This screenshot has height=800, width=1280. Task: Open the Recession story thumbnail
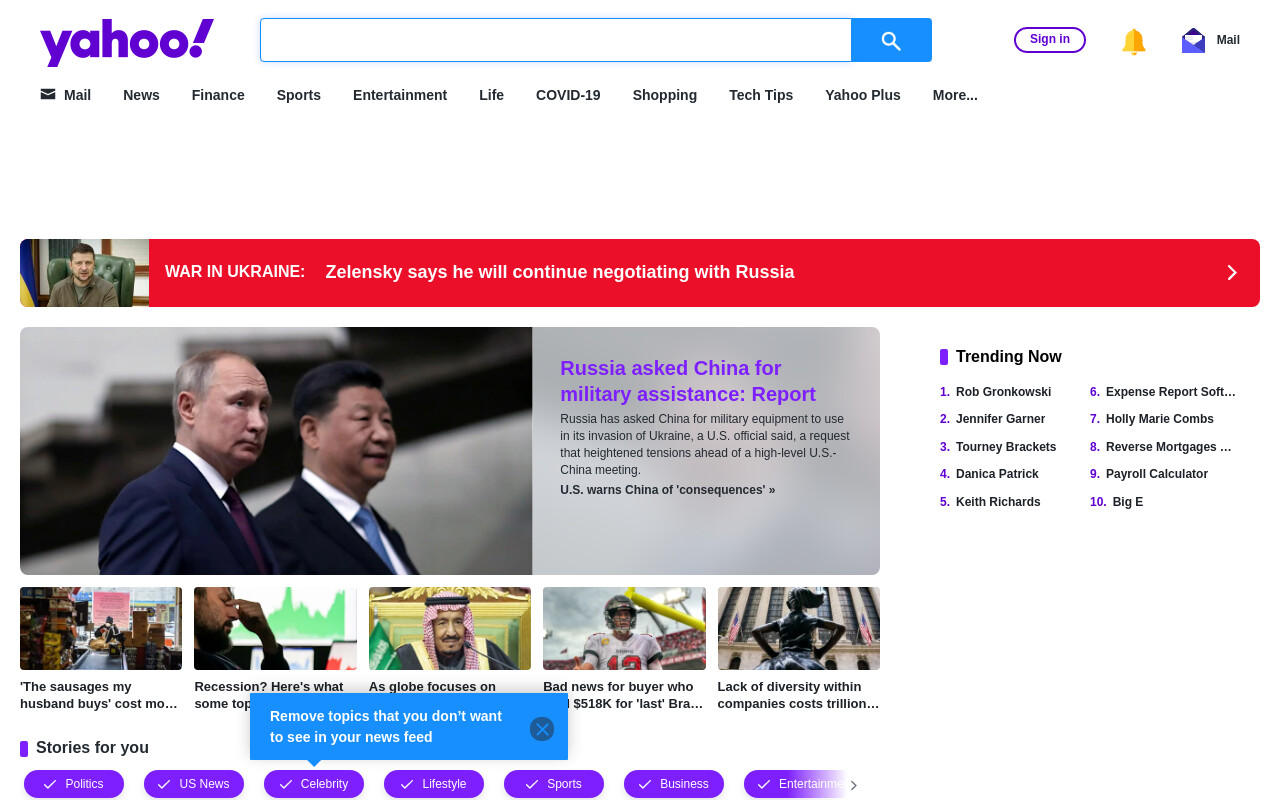(275, 628)
